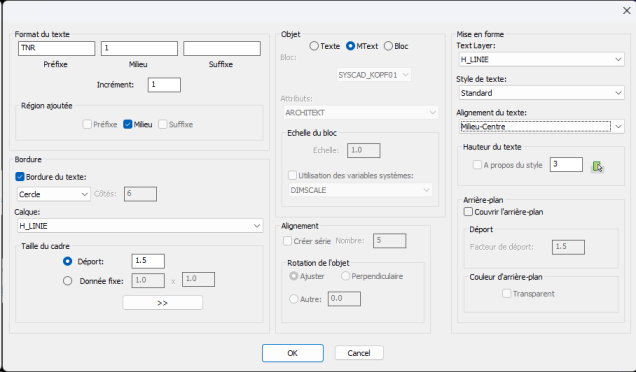Viewport: 636px width, 372px height.
Task: Click the >> expand button
Action: (162, 303)
